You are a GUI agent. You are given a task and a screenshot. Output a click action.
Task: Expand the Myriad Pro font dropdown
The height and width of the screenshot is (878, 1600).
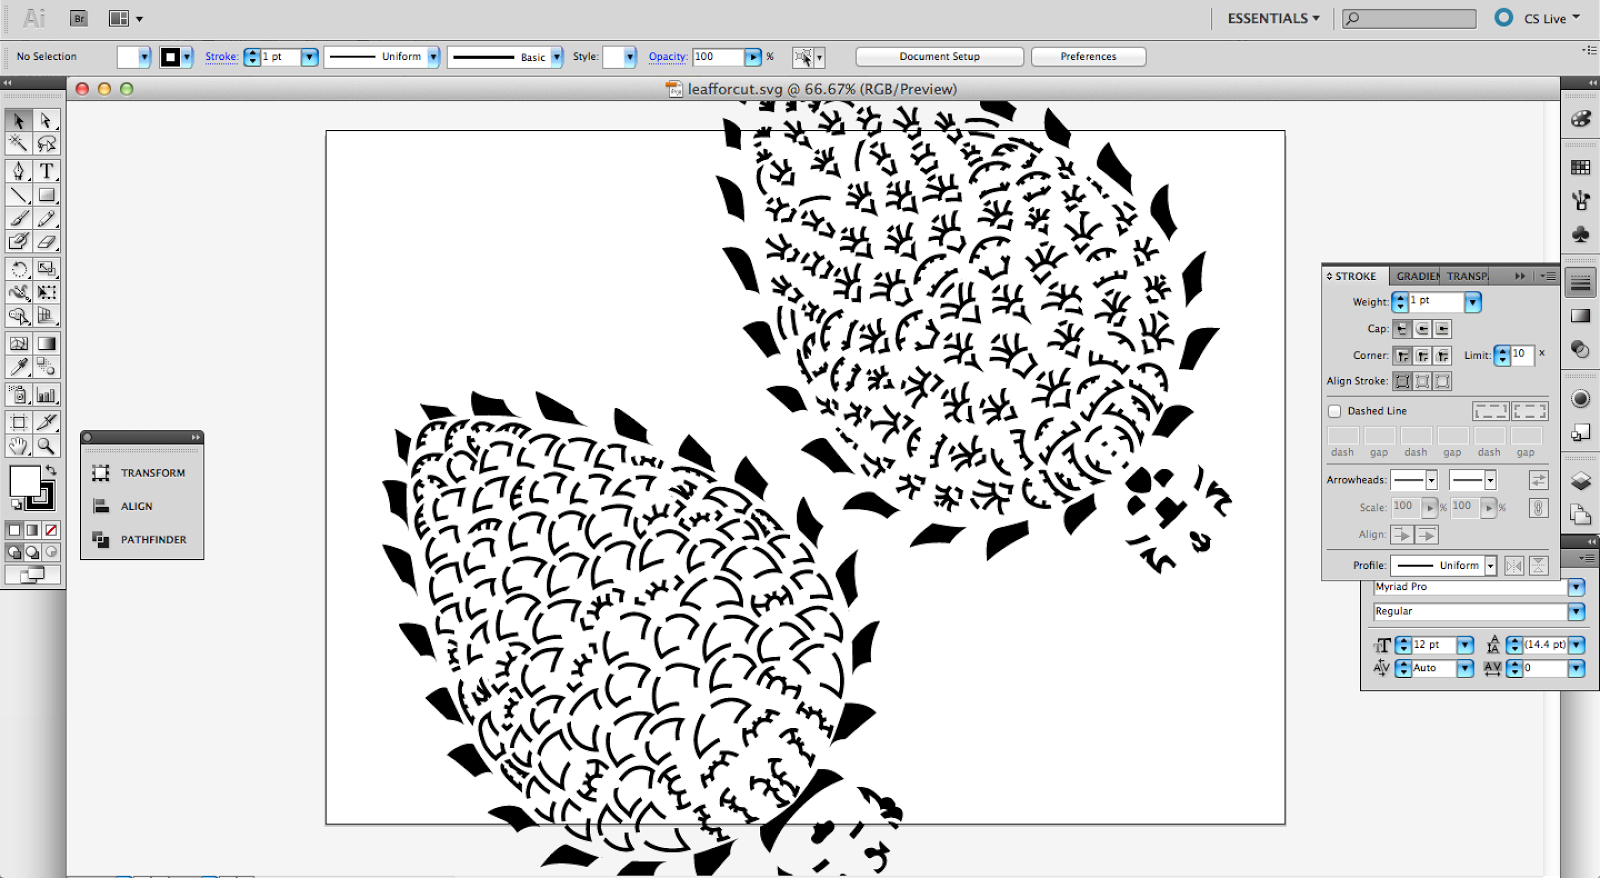(x=1577, y=587)
